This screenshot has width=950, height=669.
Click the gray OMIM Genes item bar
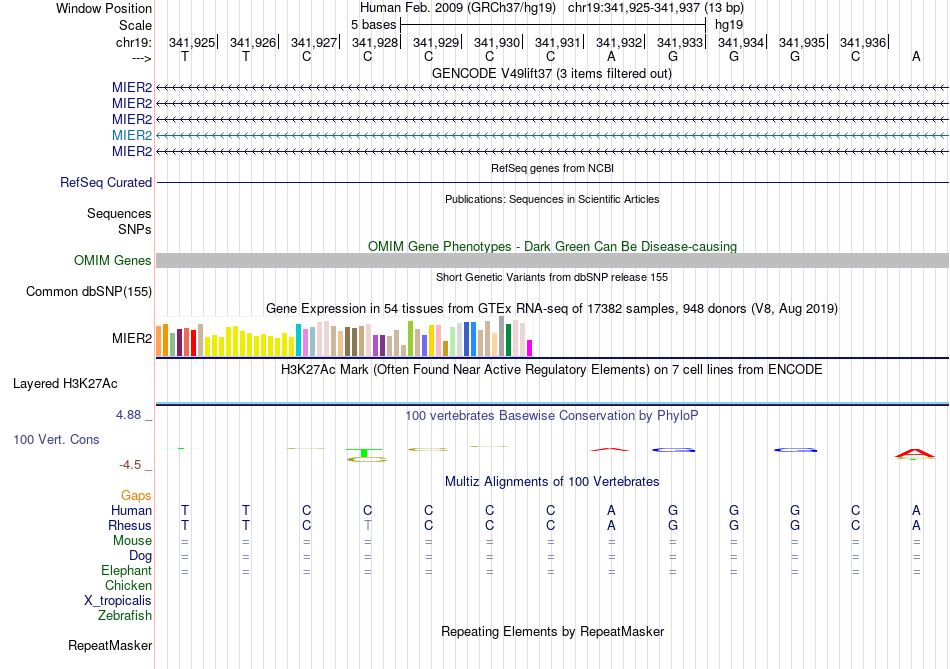(x=552, y=261)
